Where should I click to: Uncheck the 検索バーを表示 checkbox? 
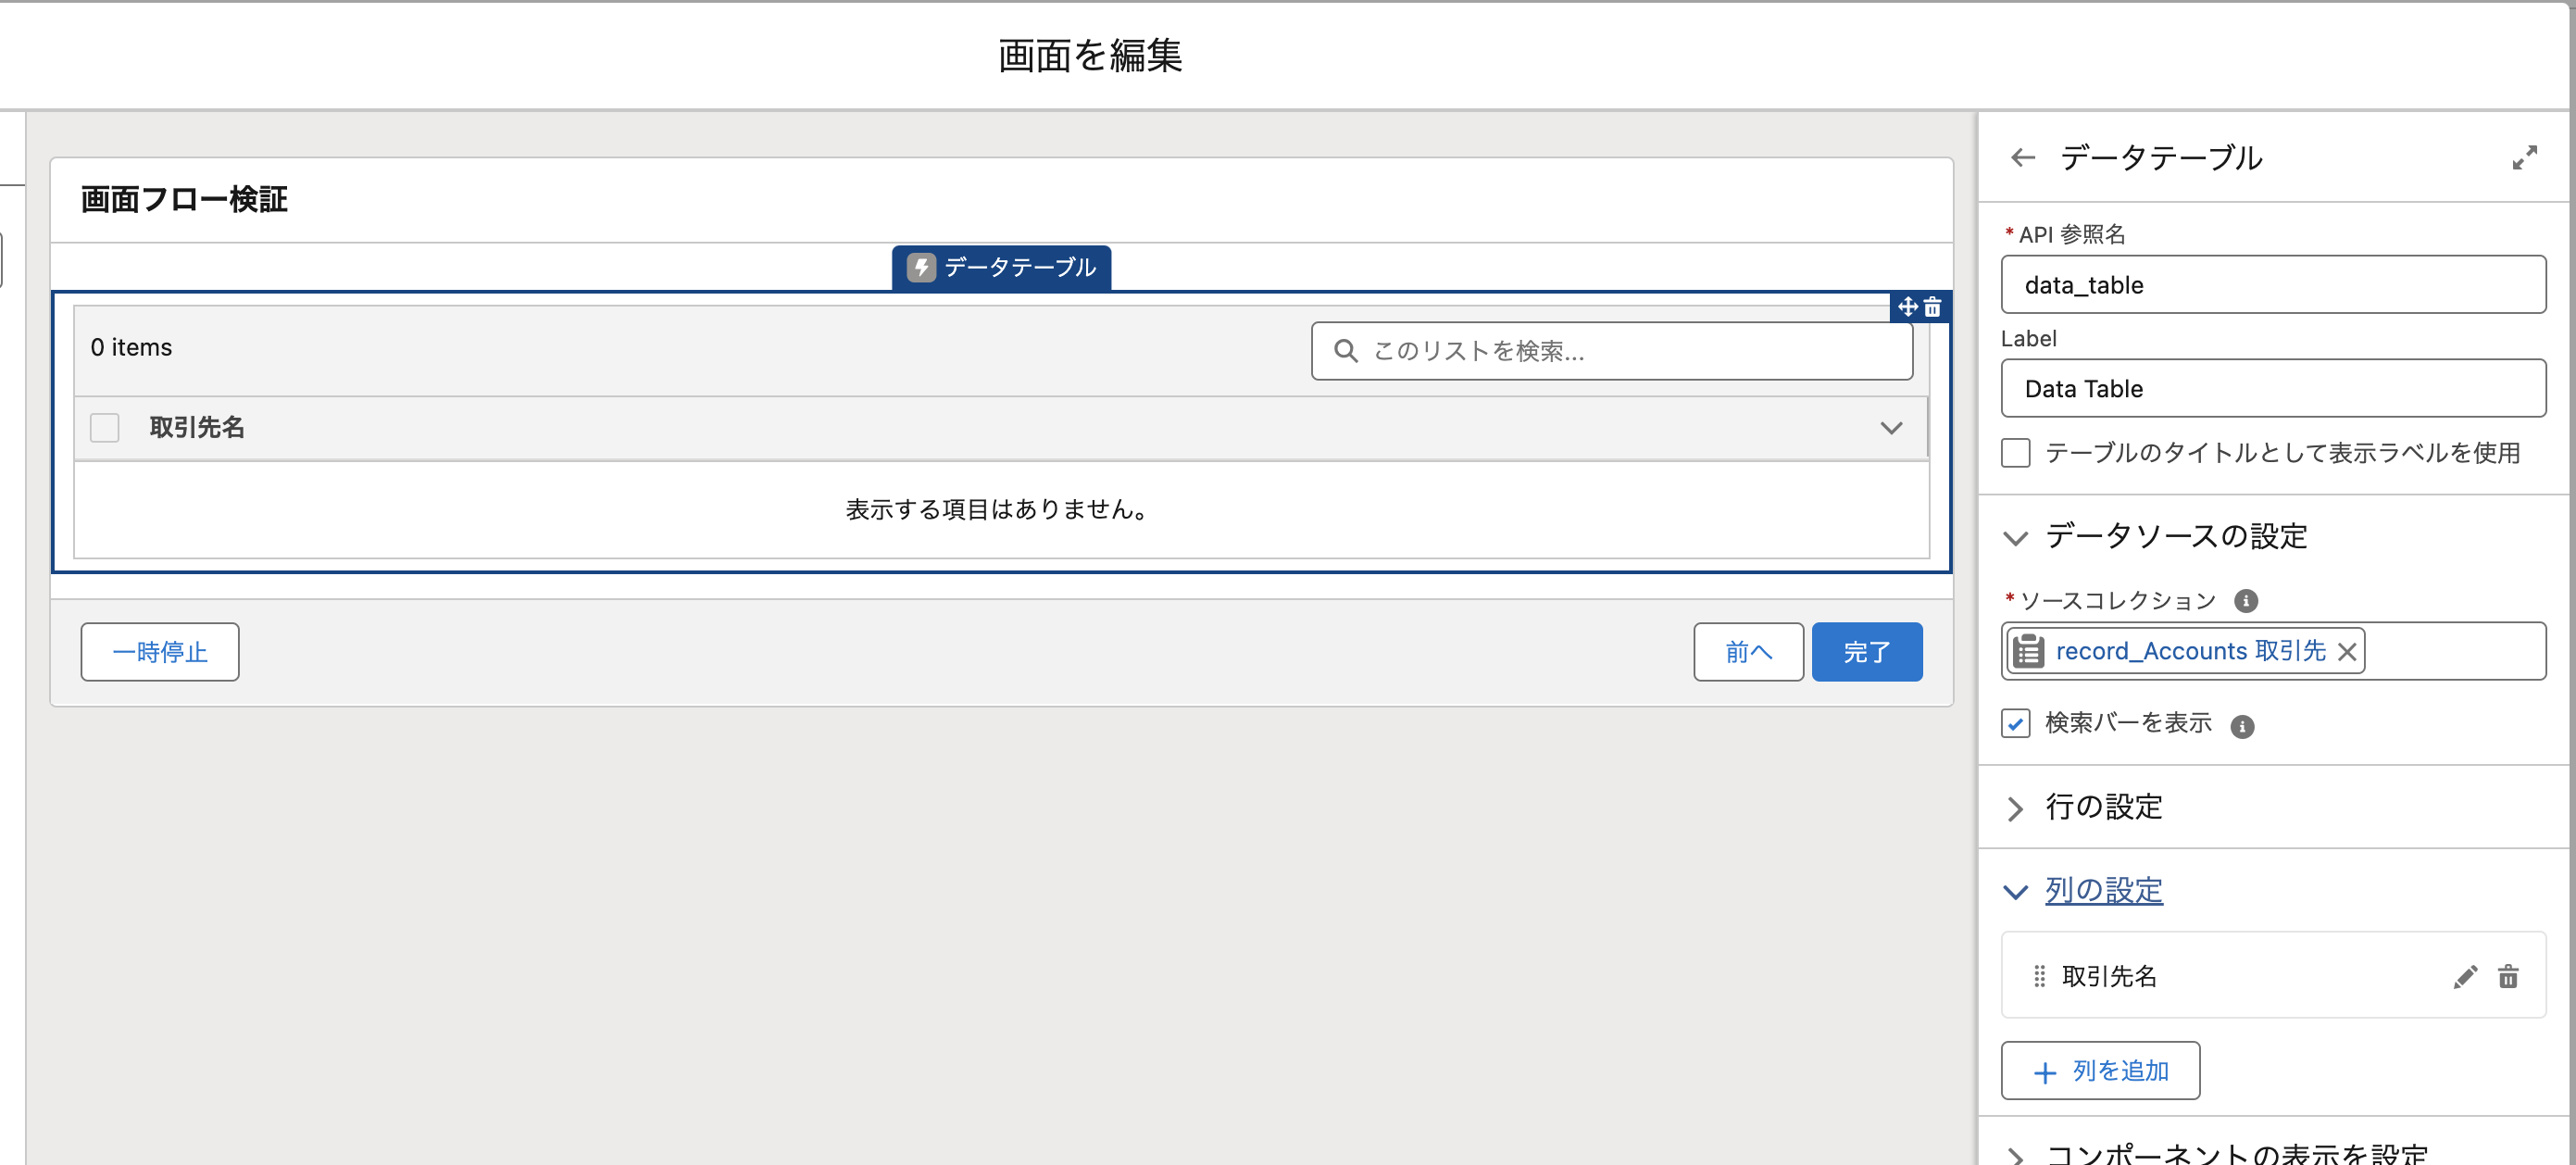pos(2017,724)
